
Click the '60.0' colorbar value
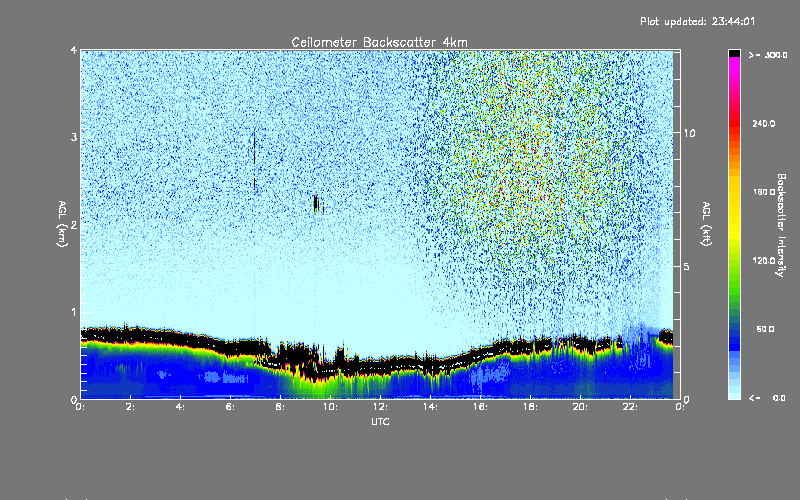pyautogui.click(x=765, y=329)
